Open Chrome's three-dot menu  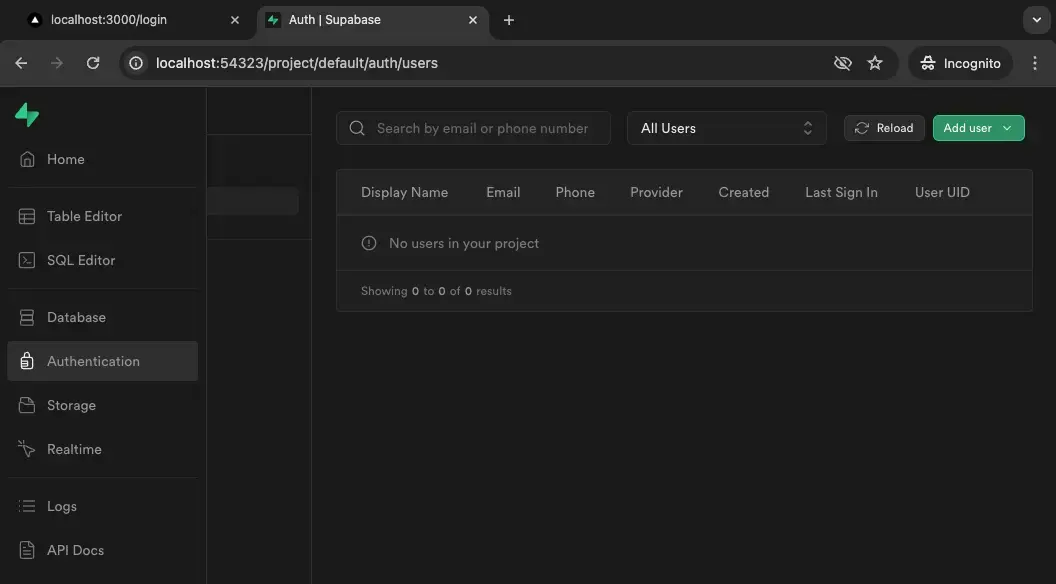coord(1035,62)
